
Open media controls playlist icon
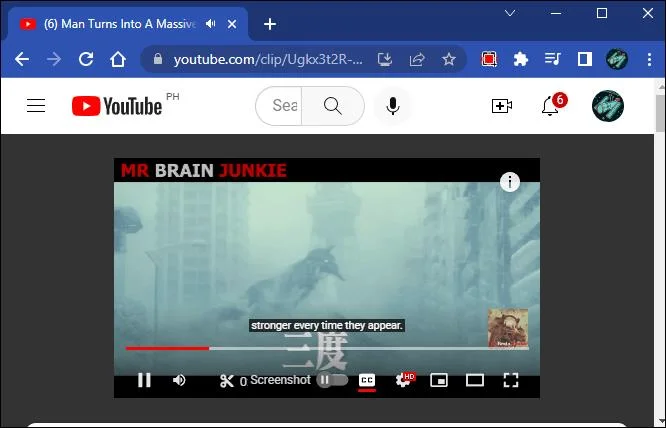pyautogui.click(x=553, y=59)
